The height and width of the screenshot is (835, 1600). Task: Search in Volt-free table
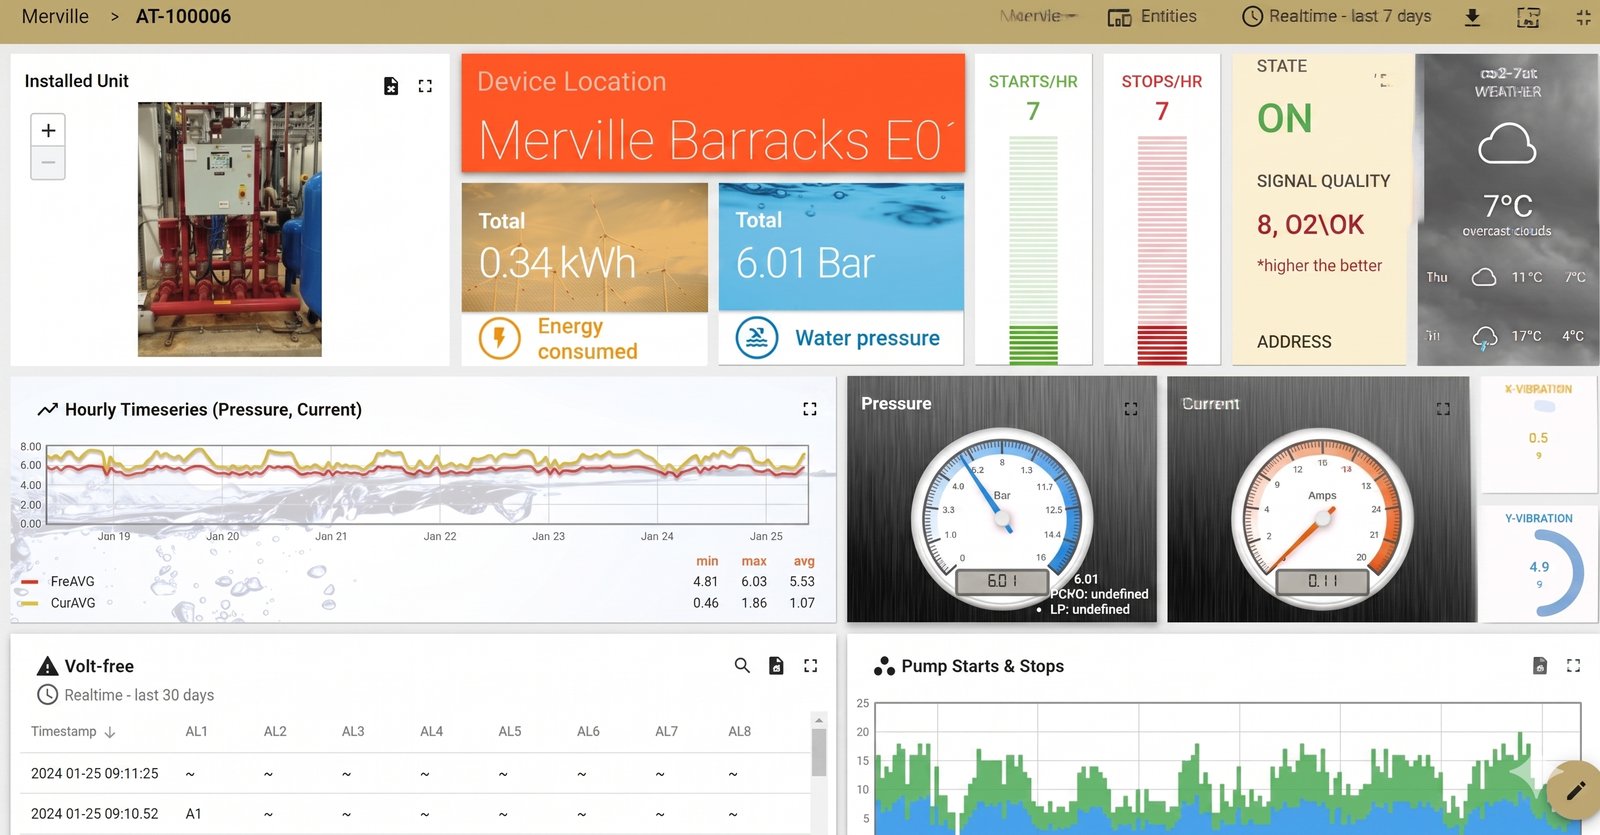point(742,665)
